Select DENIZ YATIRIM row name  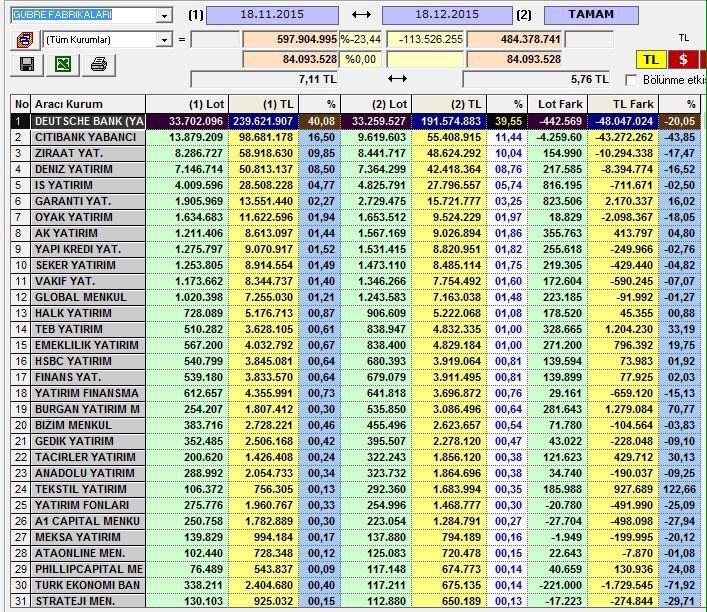(x=88, y=169)
